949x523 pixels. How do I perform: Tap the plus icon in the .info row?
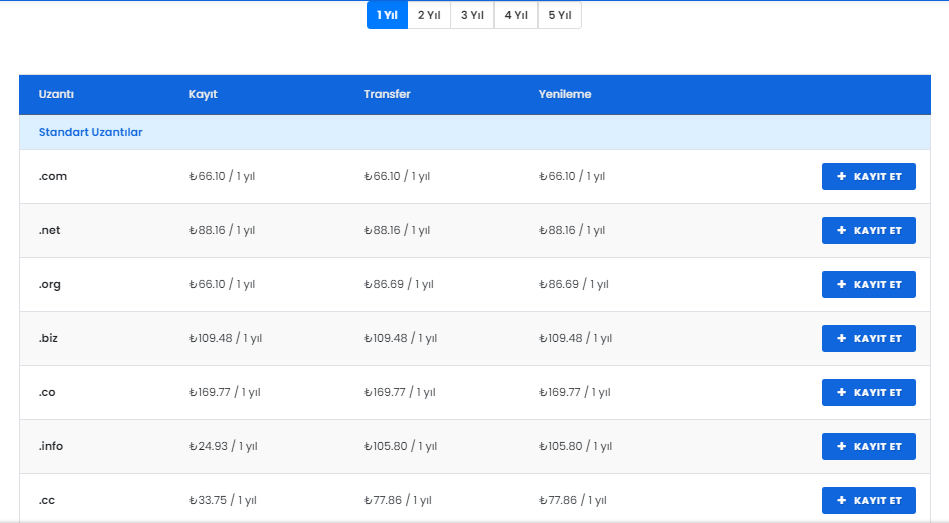click(841, 446)
